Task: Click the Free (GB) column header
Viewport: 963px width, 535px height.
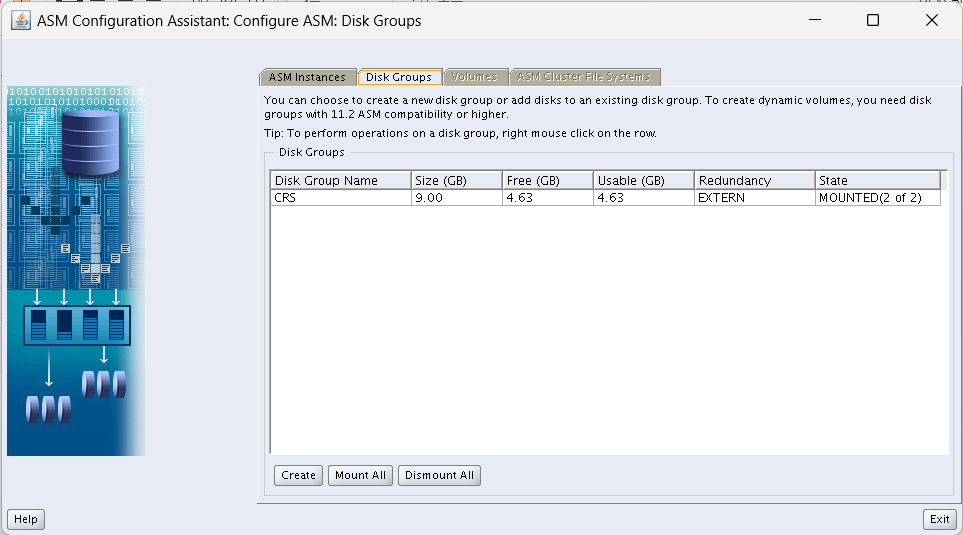Action: click(x=548, y=180)
